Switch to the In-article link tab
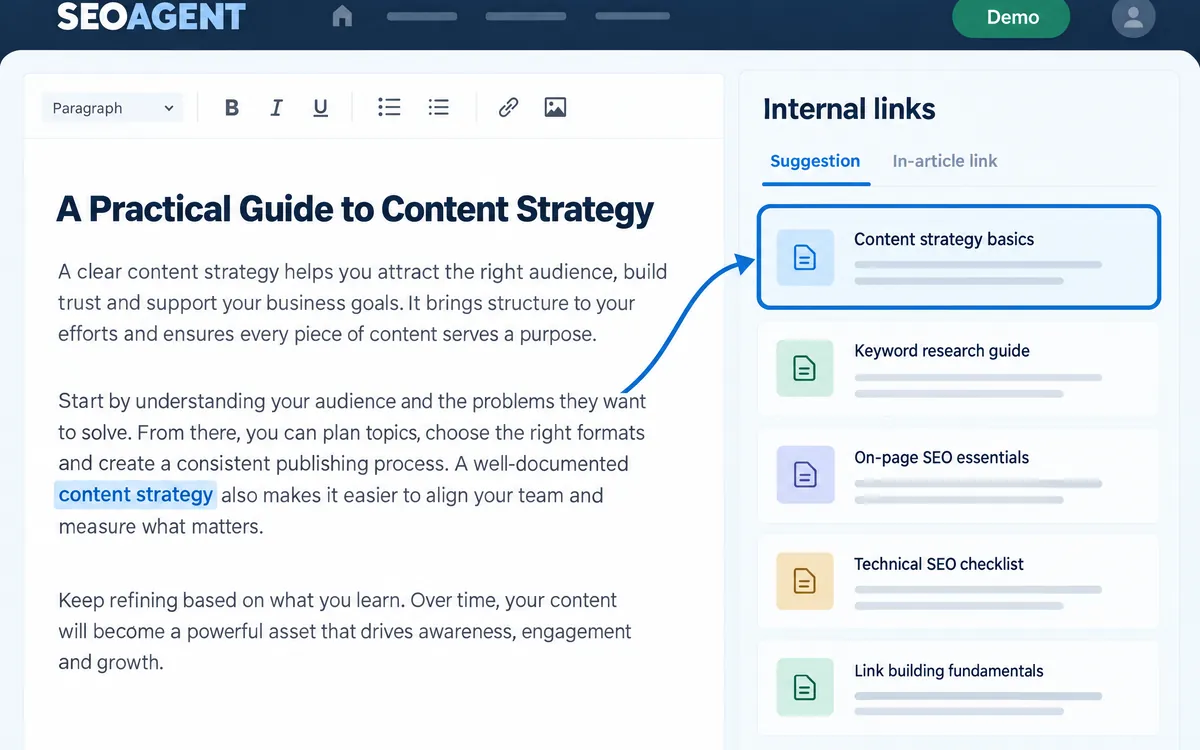1200x750 pixels. point(945,161)
